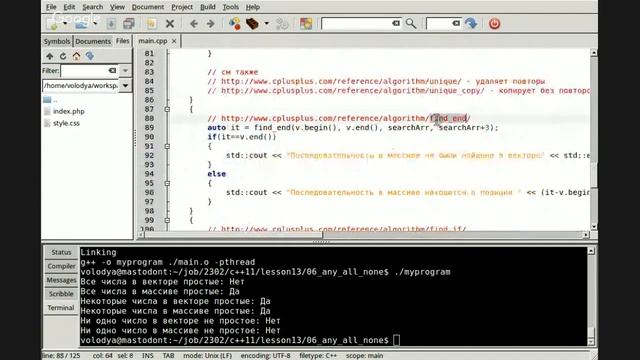
Task: Open the Messages tab
Action: coord(61,280)
